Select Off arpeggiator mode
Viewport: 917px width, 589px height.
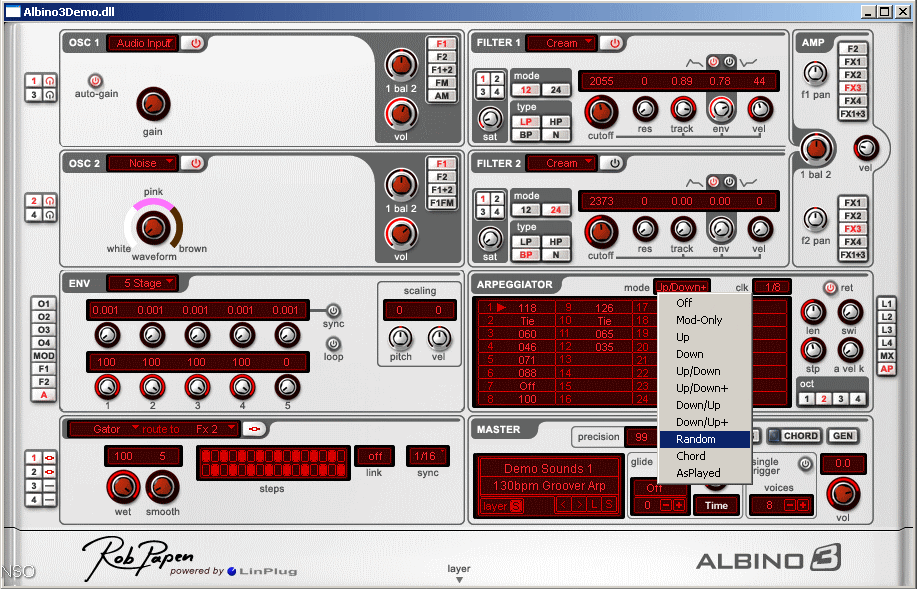pyautogui.click(x=705, y=303)
